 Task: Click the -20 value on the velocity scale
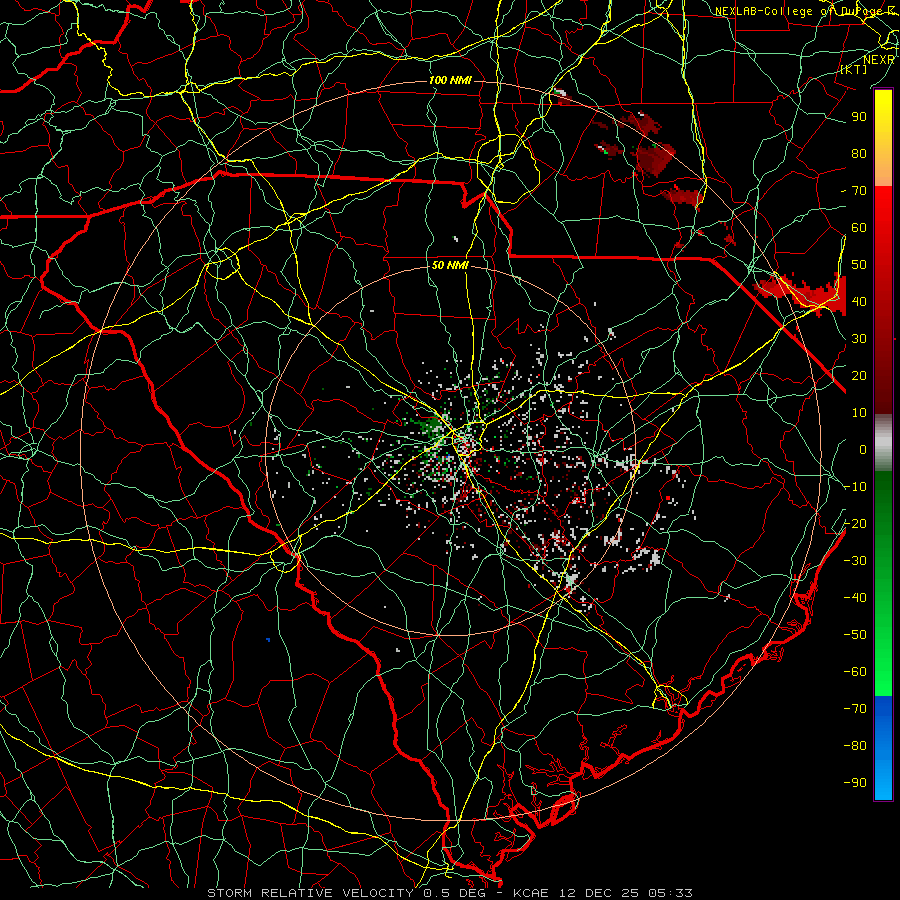(855, 523)
